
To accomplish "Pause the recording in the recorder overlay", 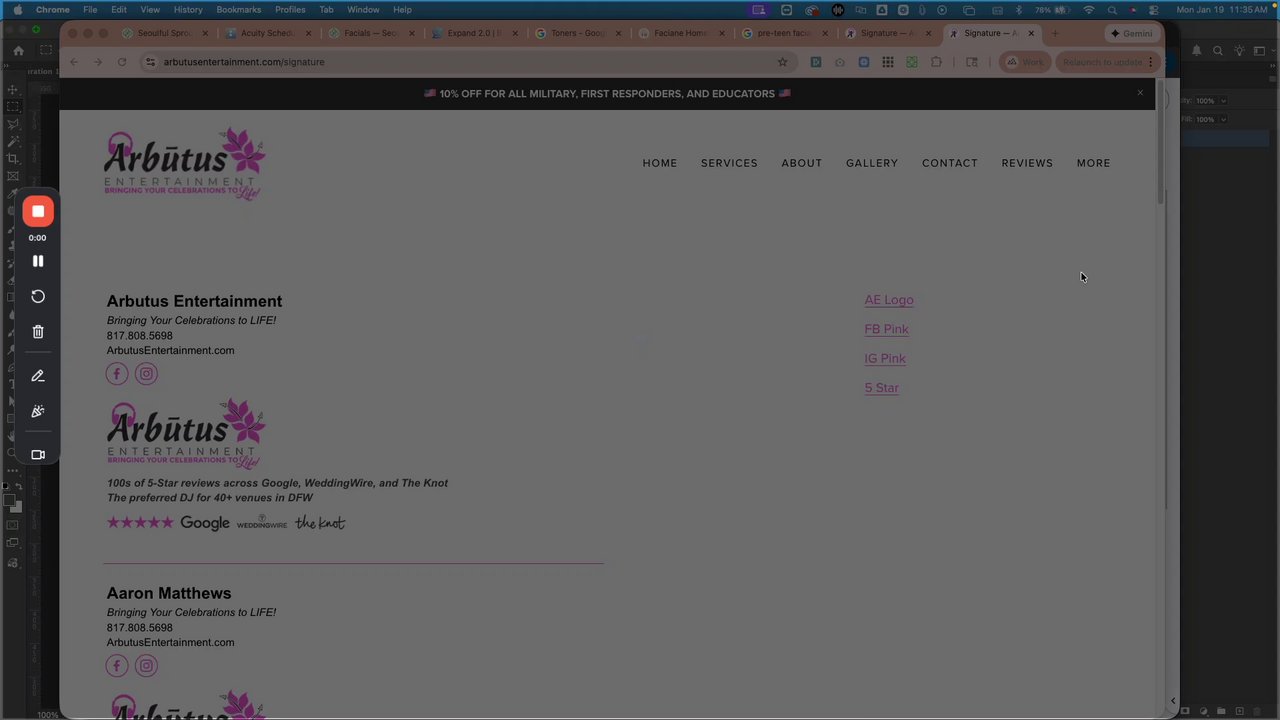I will pyautogui.click(x=38, y=261).
